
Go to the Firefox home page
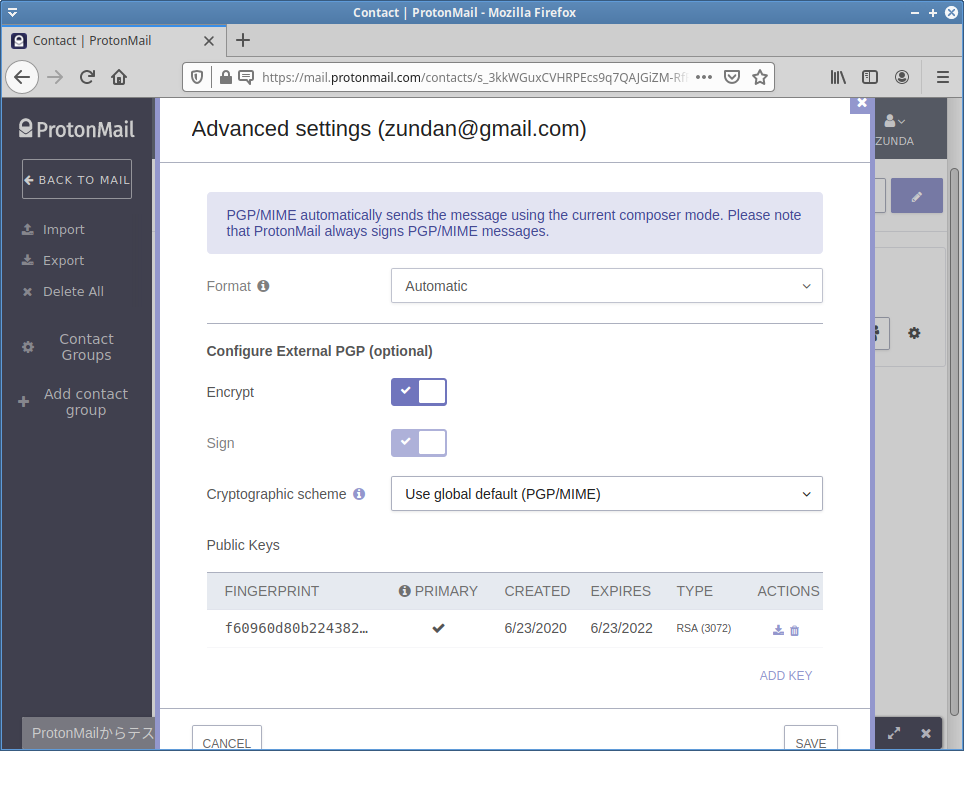[119, 77]
